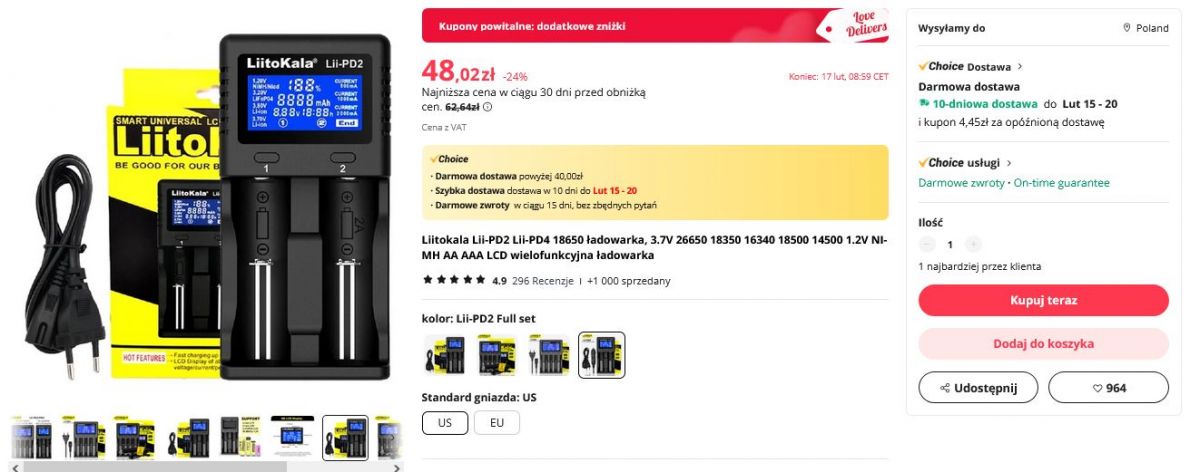Decrease quantity with the minus button

click(x=927, y=244)
